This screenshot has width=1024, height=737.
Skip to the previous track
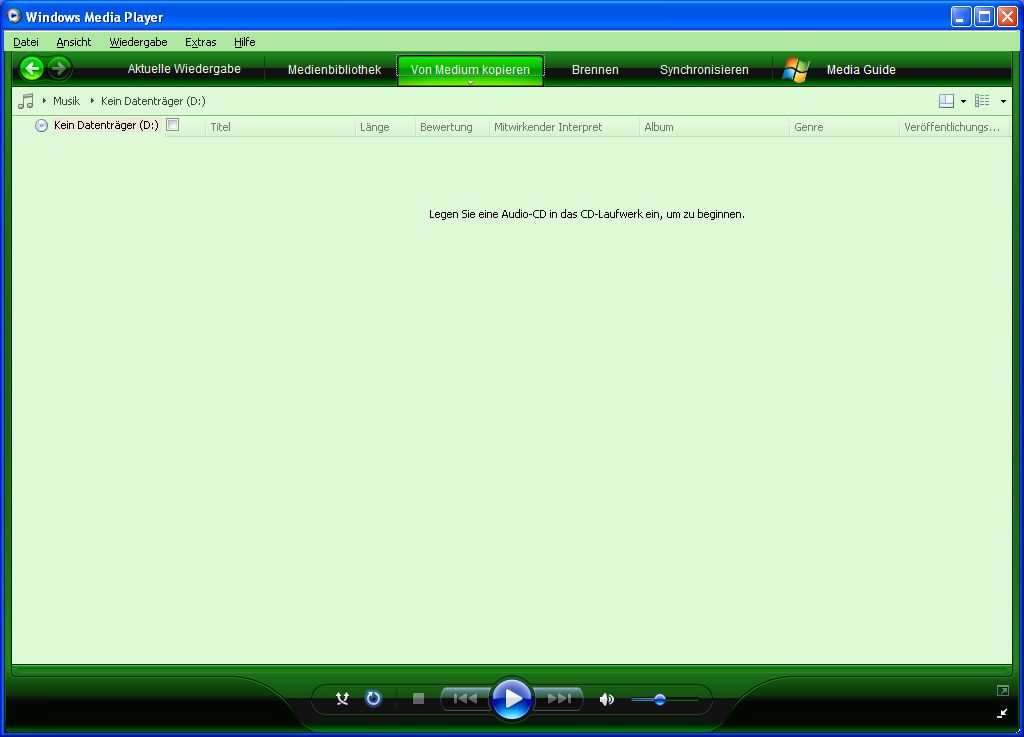[x=465, y=698]
